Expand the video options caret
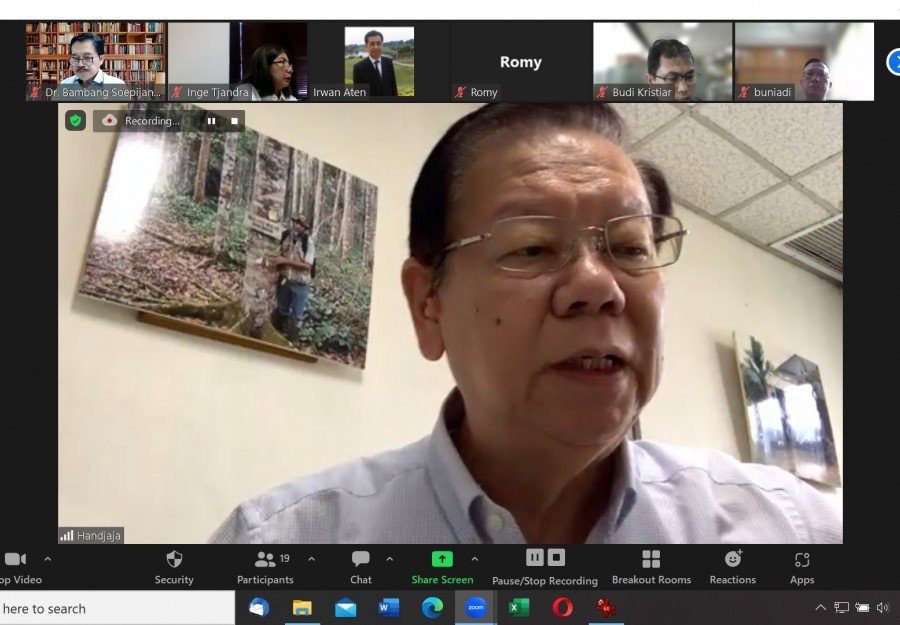This screenshot has height=625, width=900. click(48, 558)
